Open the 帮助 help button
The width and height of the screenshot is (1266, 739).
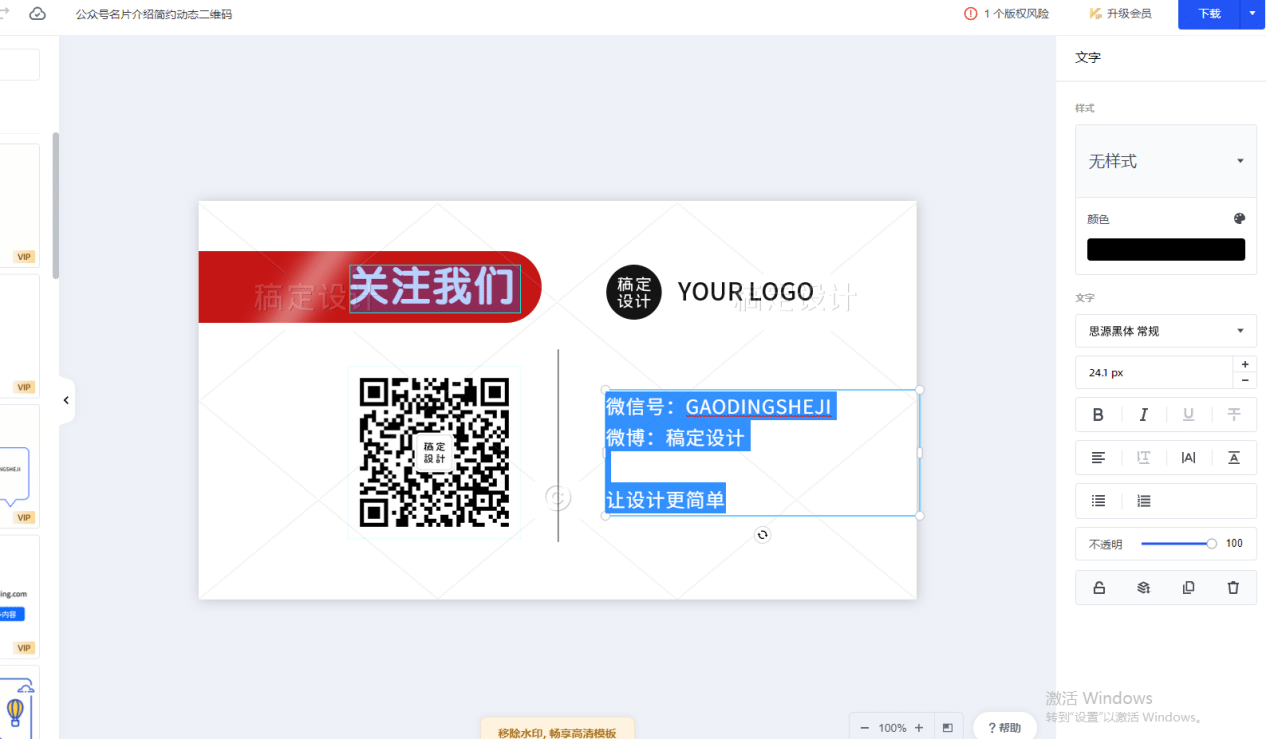pyautogui.click(x=1005, y=728)
